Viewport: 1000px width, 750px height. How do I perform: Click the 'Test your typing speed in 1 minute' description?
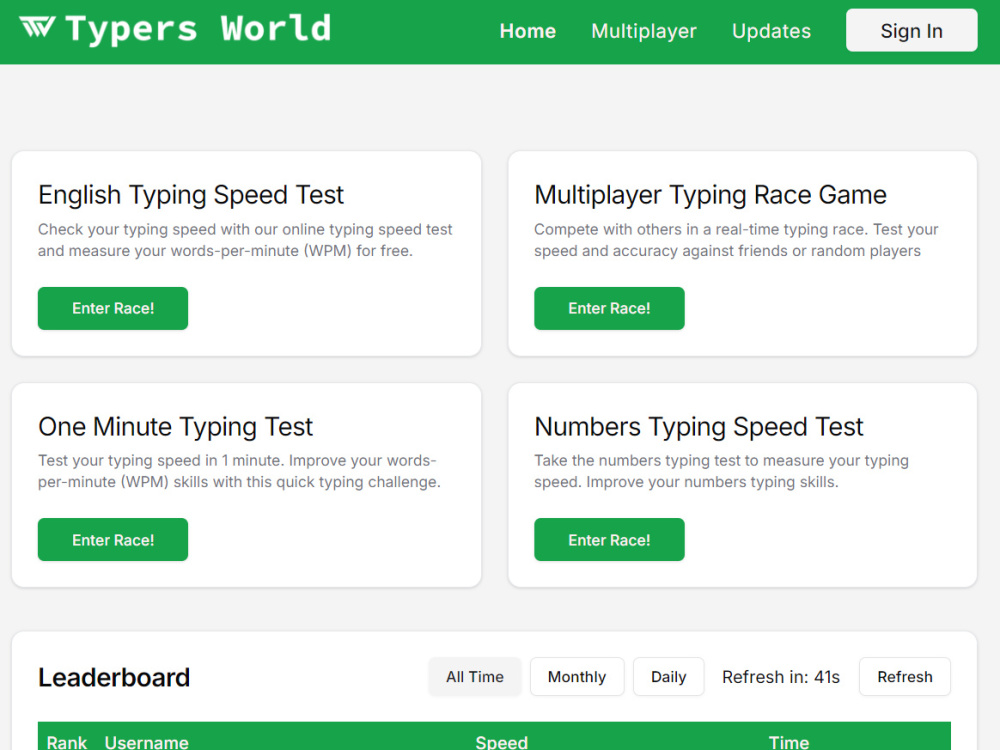239,471
